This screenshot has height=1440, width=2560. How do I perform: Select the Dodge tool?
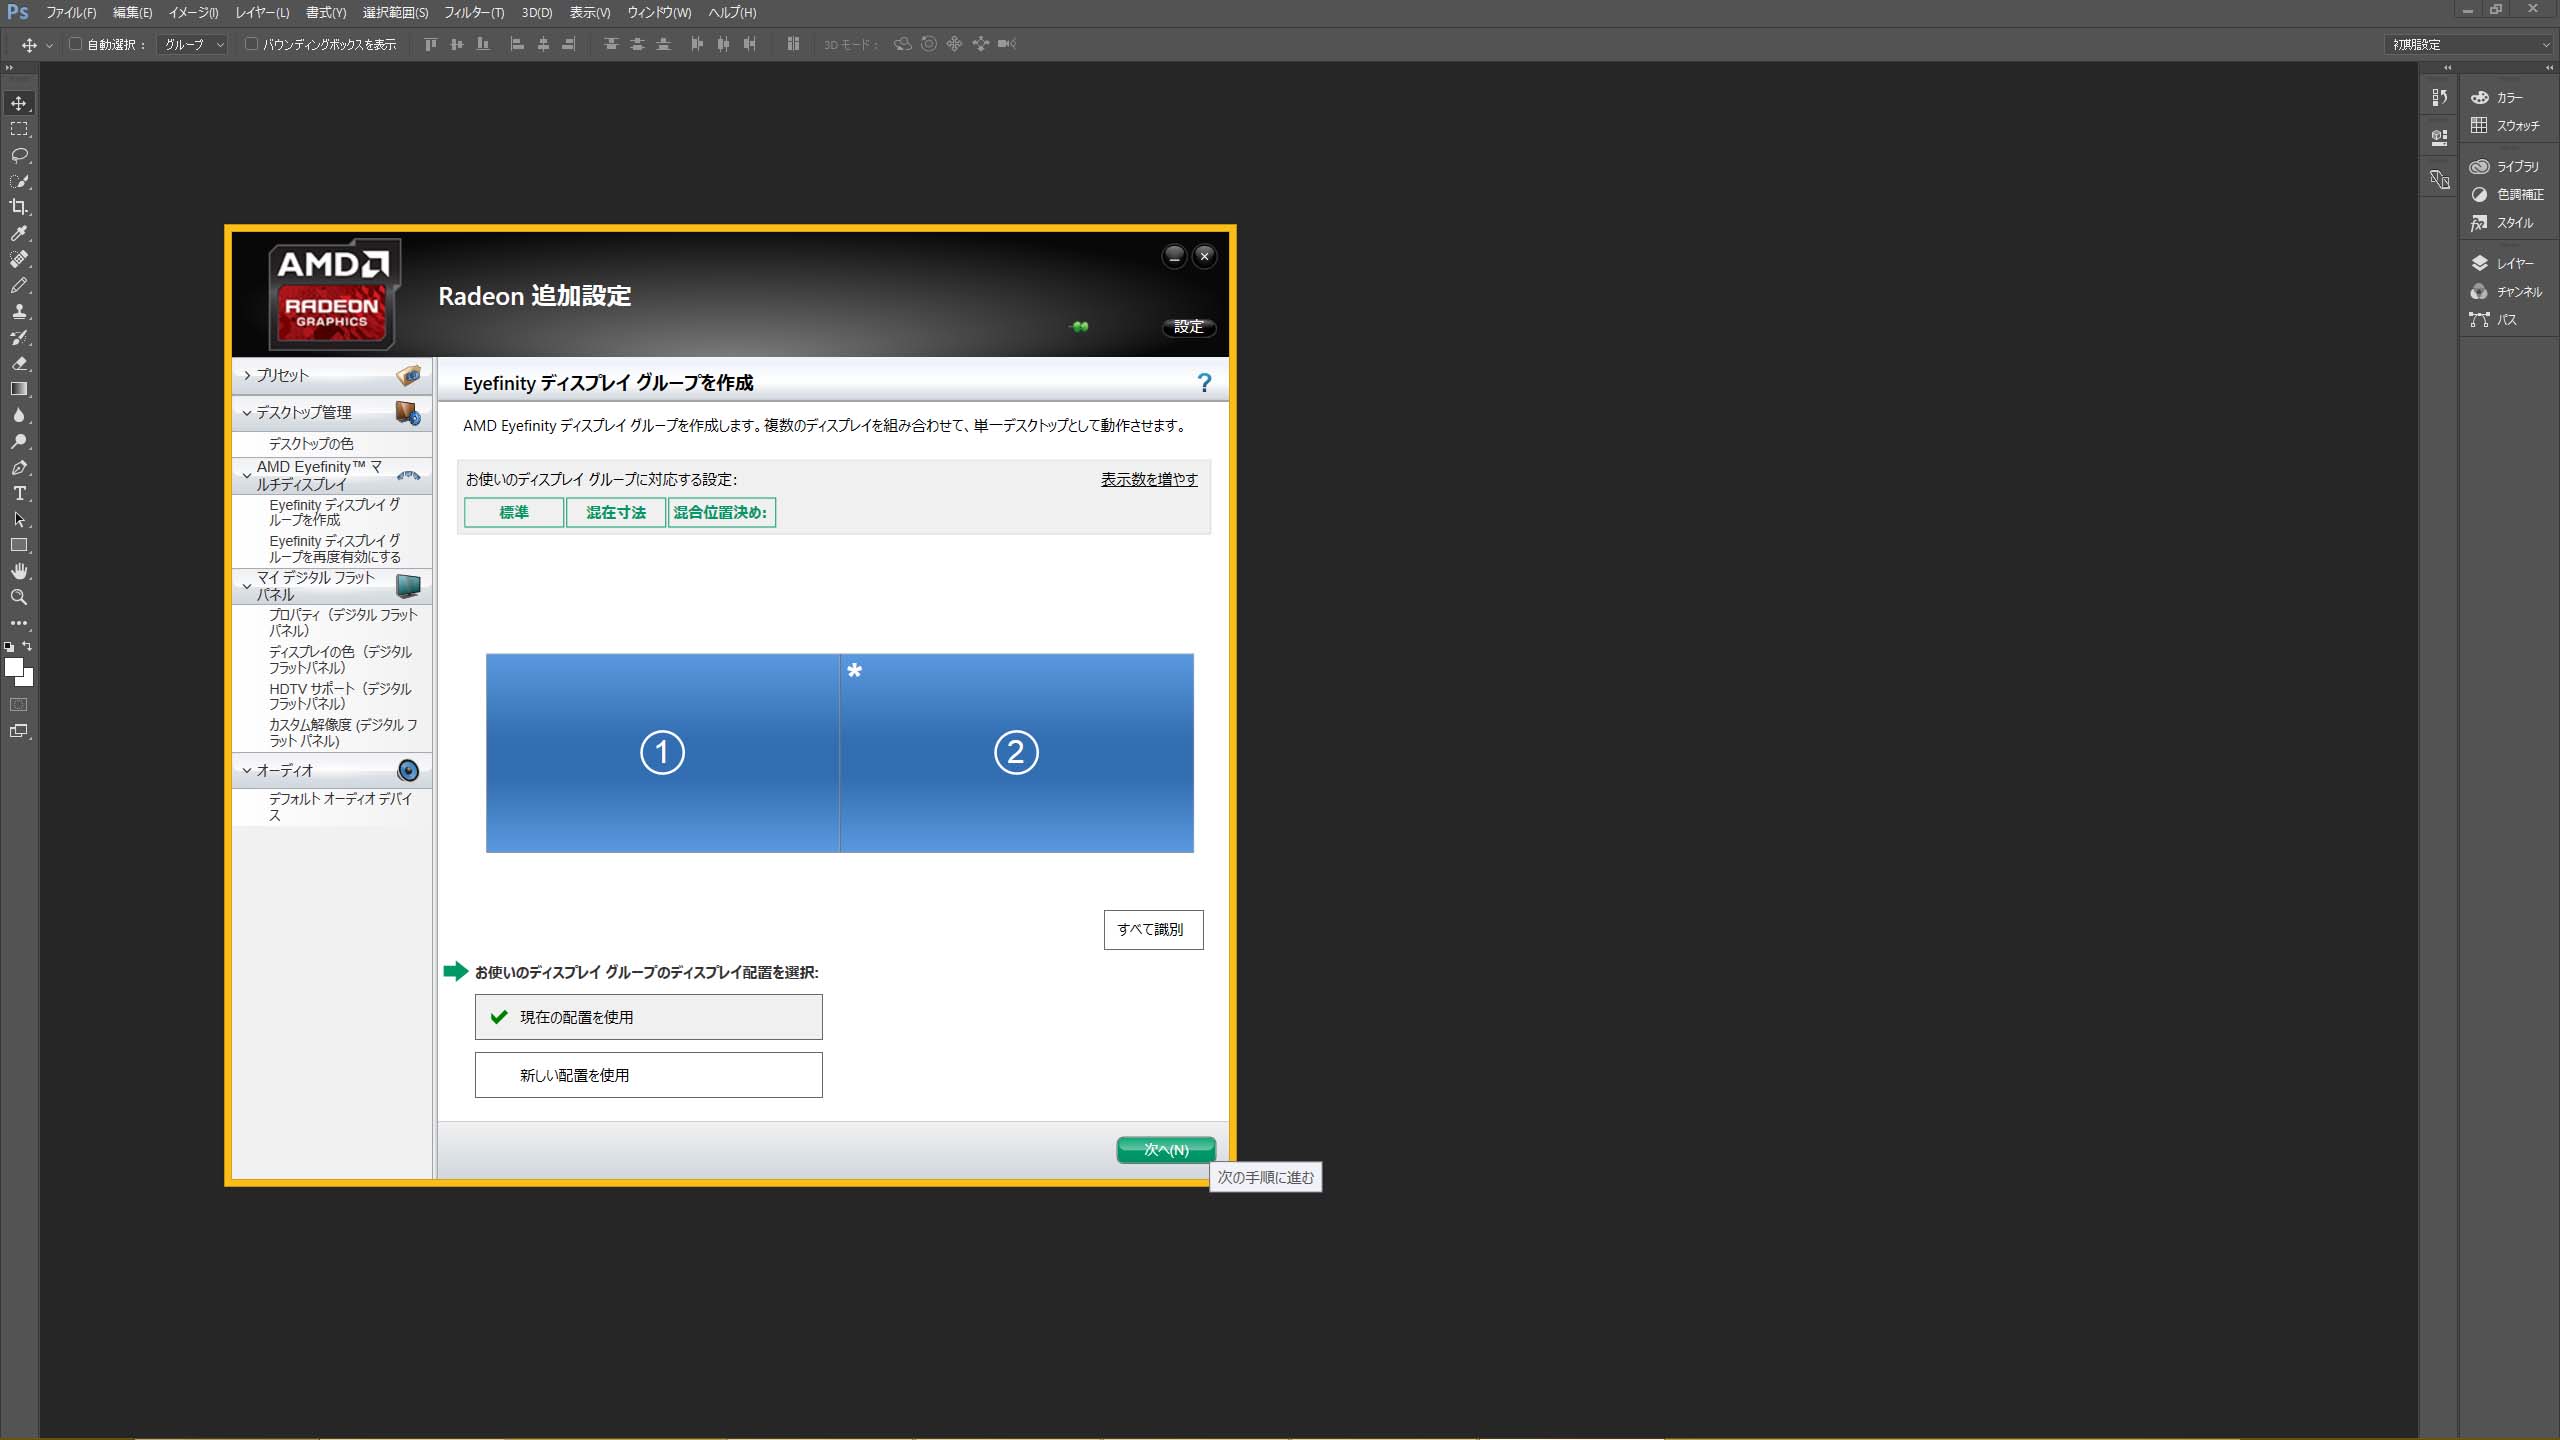click(19, 441)
